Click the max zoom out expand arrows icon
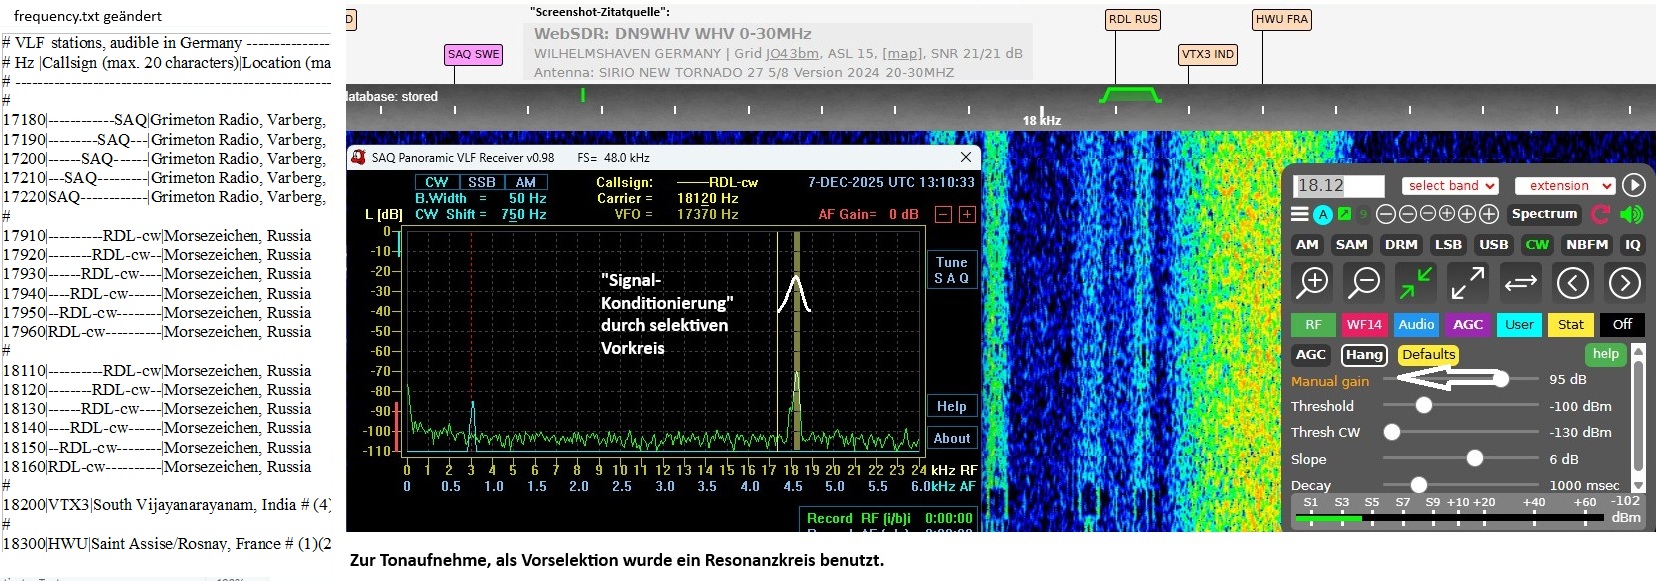Screen dimensions: 1656x581 tap(1468, 283)
